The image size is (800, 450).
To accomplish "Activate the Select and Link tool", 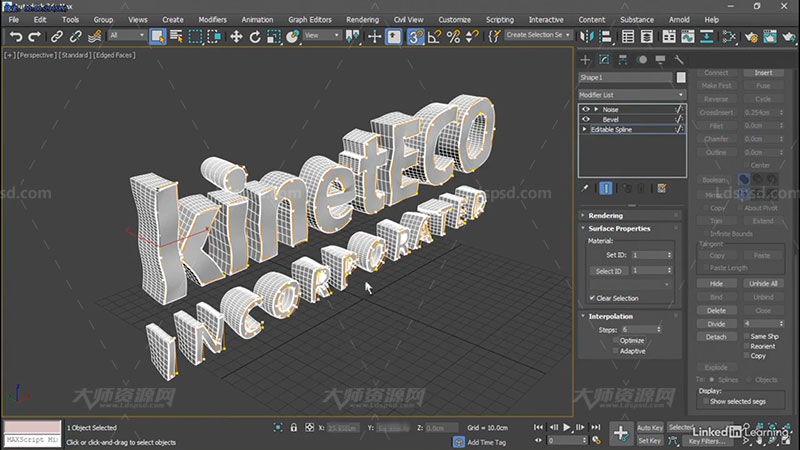I will pos(57,36).
